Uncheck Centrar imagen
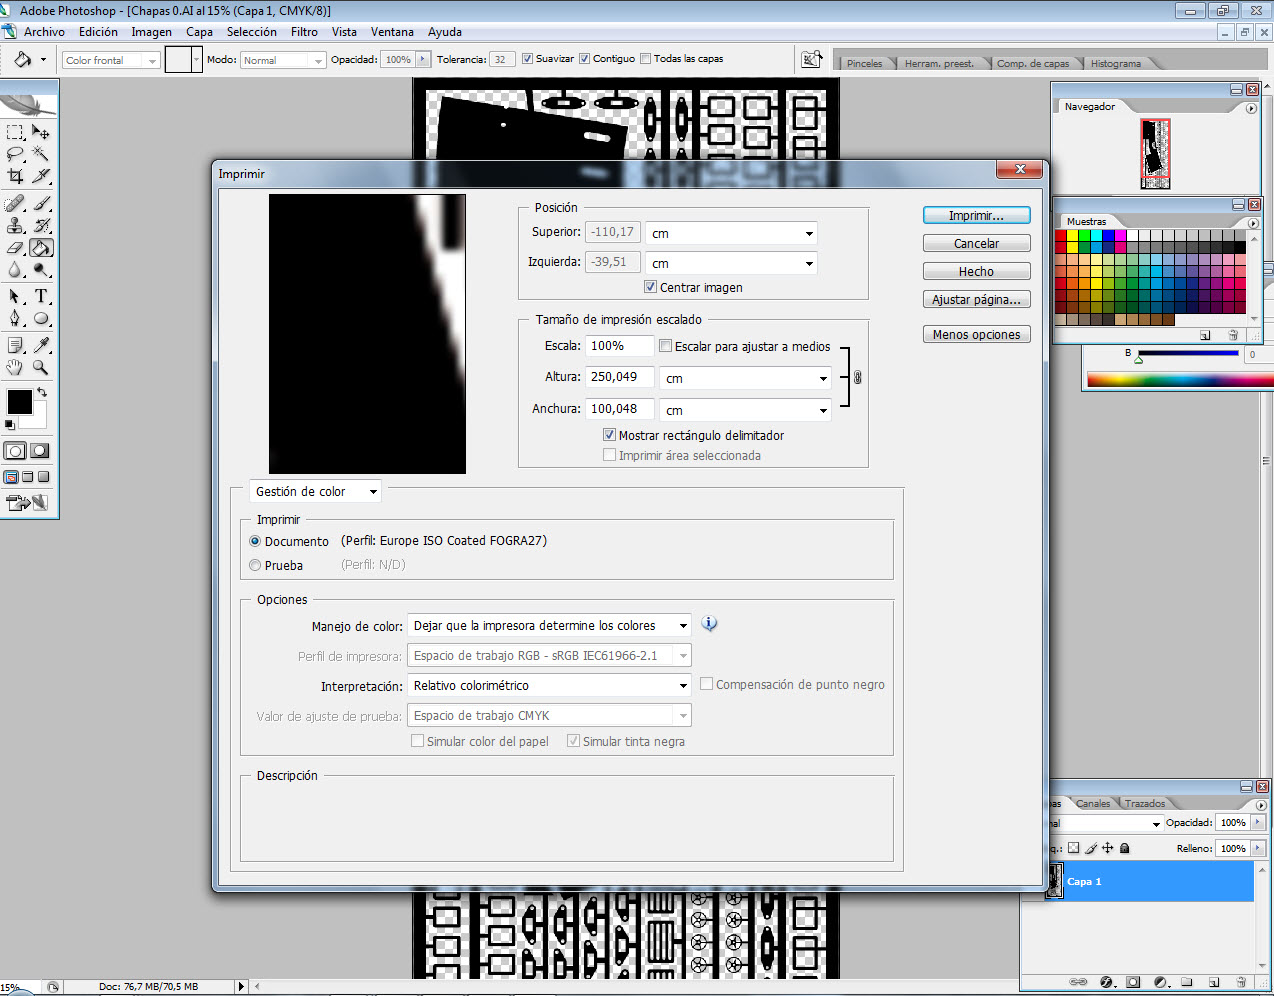The image size is (1274, 996). [651, 287]
